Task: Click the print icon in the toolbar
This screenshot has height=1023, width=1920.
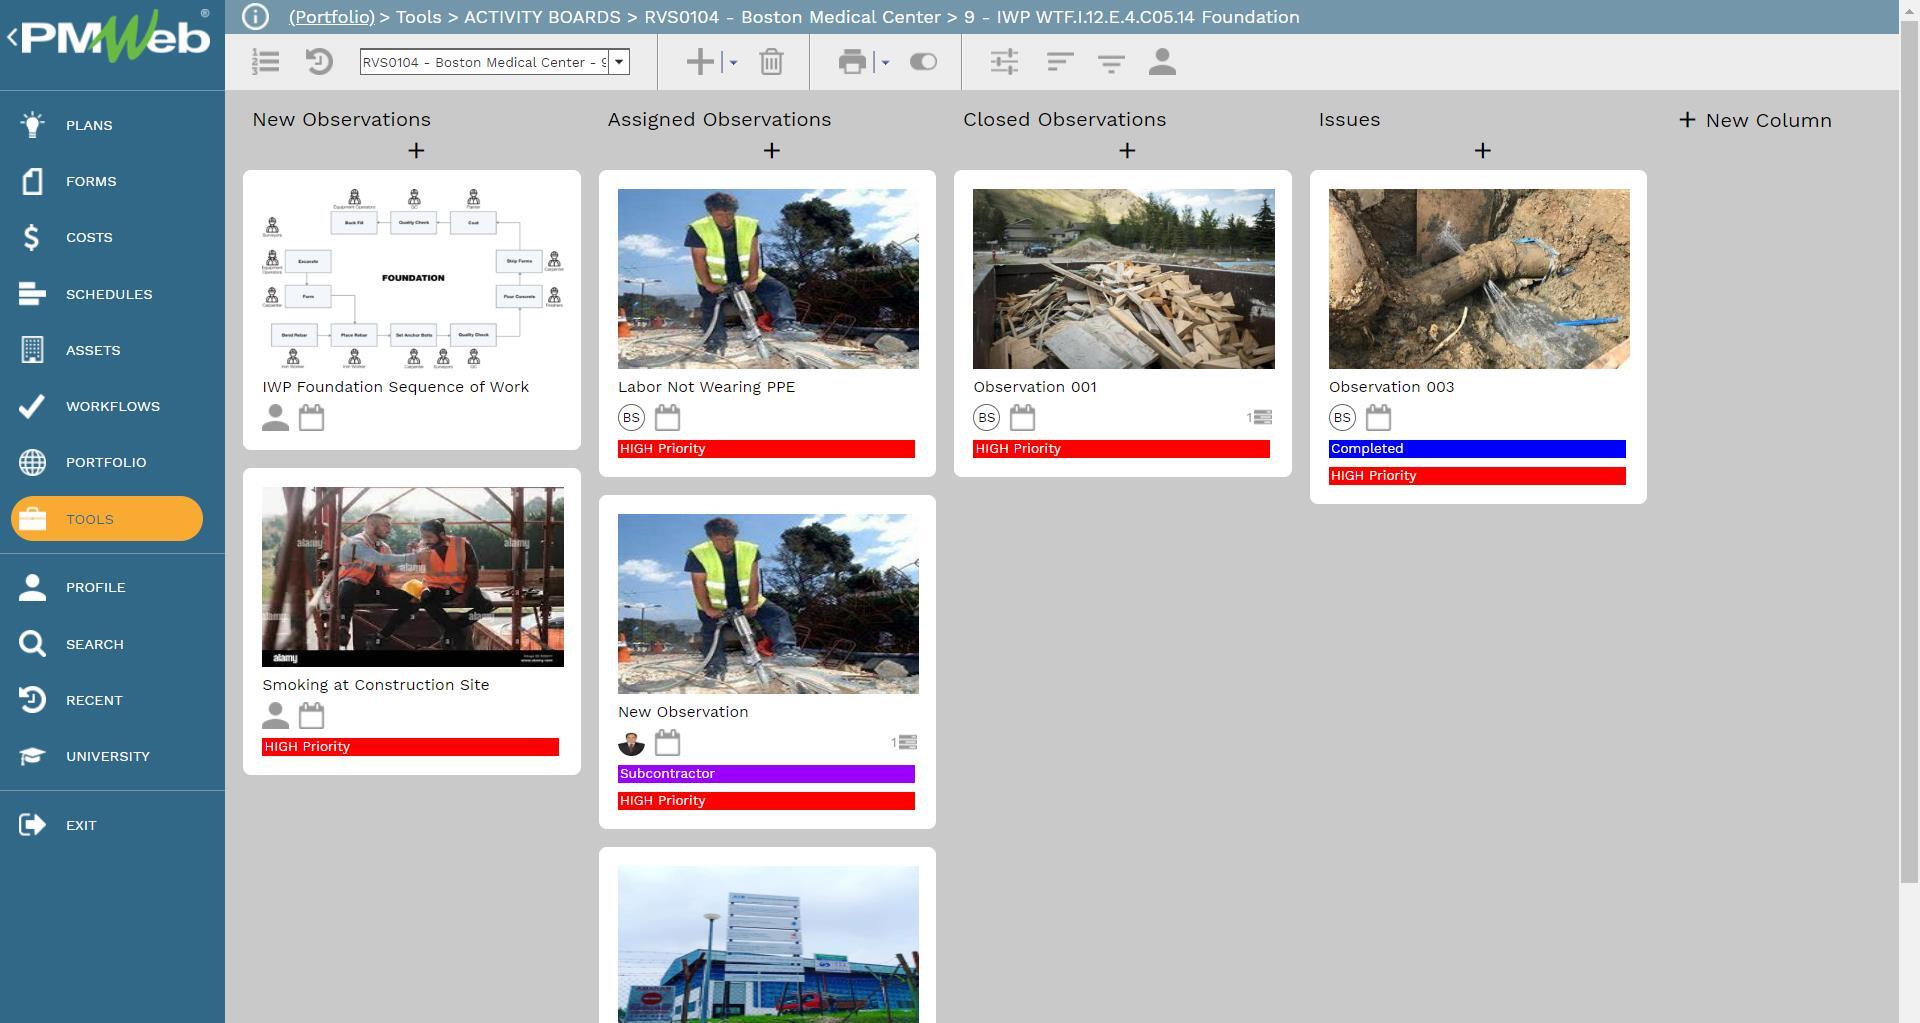Action: pos(851,62)
